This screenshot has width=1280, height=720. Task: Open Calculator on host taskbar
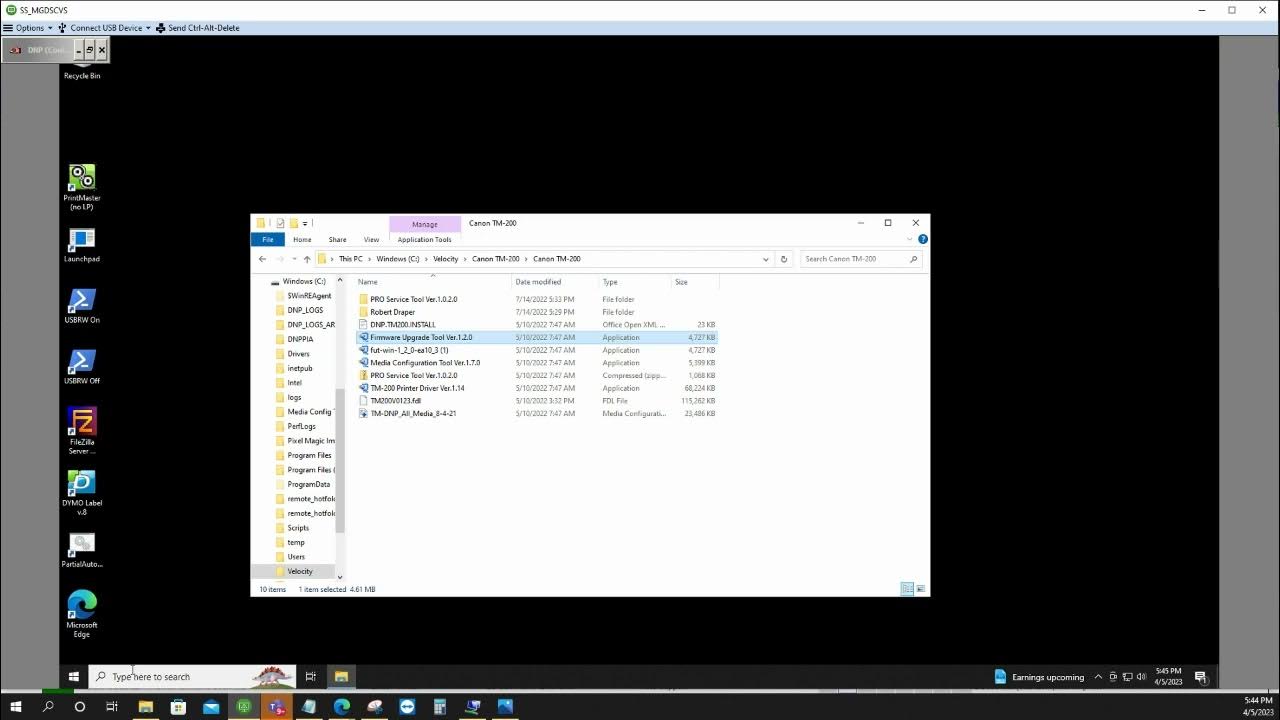tap(439, 707)
